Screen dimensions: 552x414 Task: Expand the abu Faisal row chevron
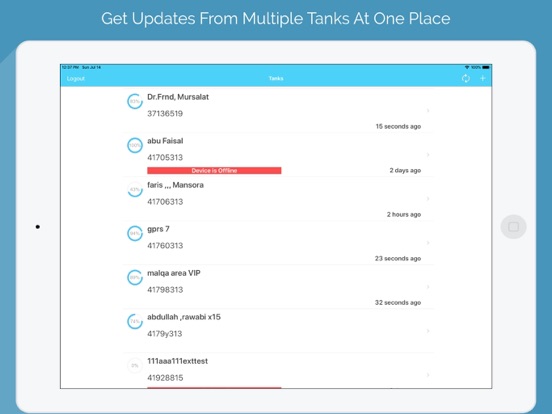[x=428, y=155]
